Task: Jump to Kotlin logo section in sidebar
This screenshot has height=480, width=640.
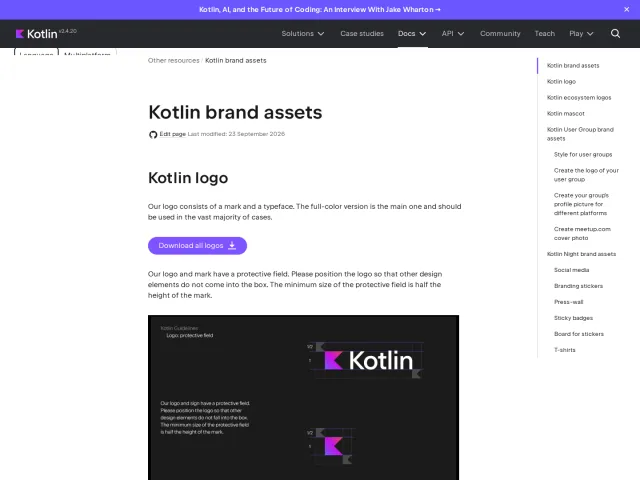Action: point(561,82)
